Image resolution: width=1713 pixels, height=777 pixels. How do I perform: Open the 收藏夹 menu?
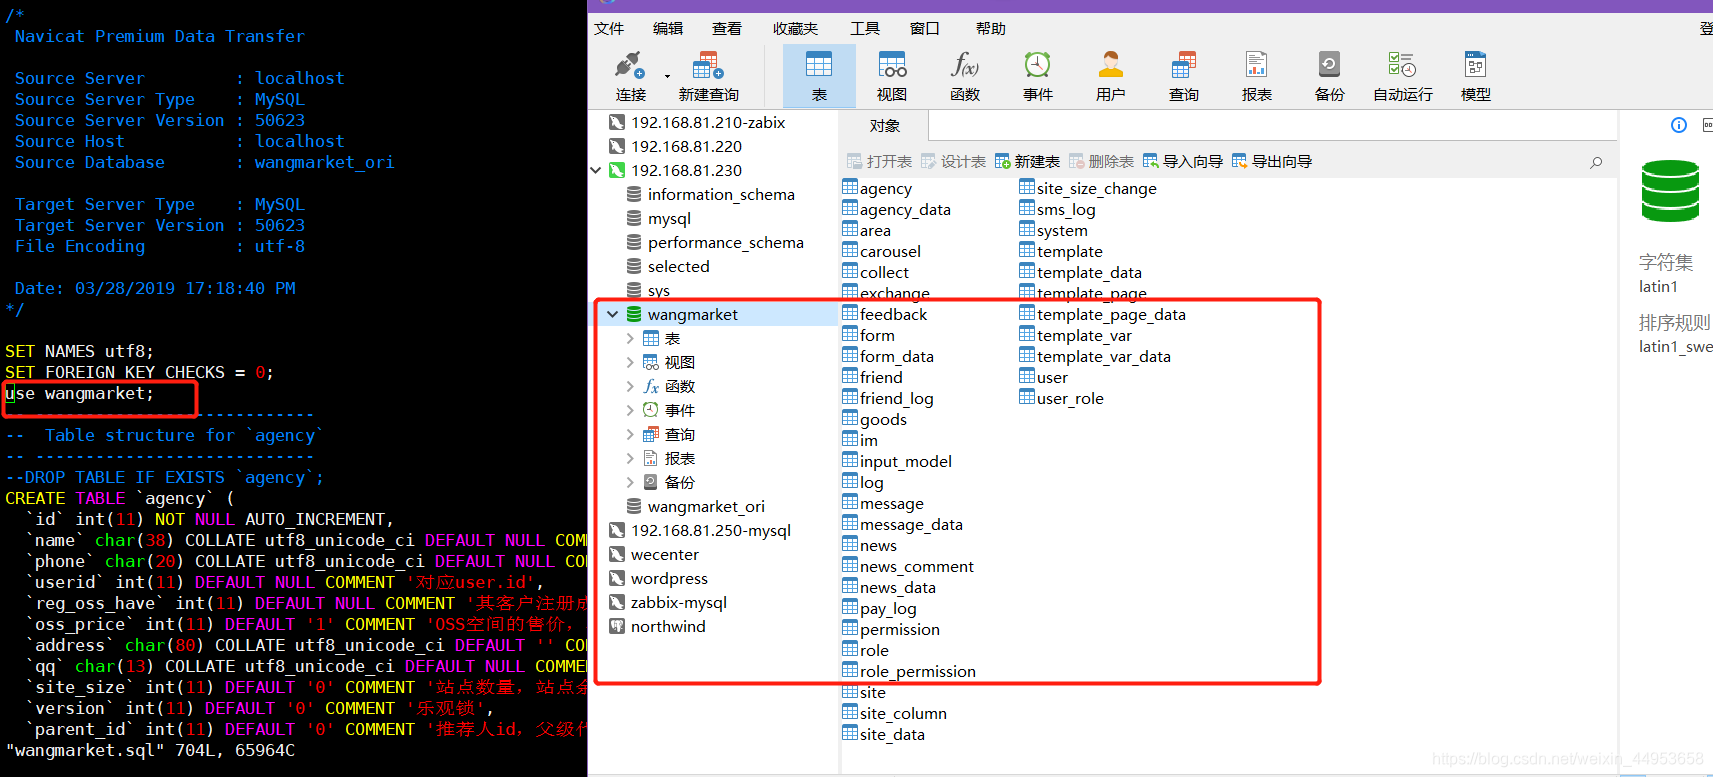tap(795, 29)
